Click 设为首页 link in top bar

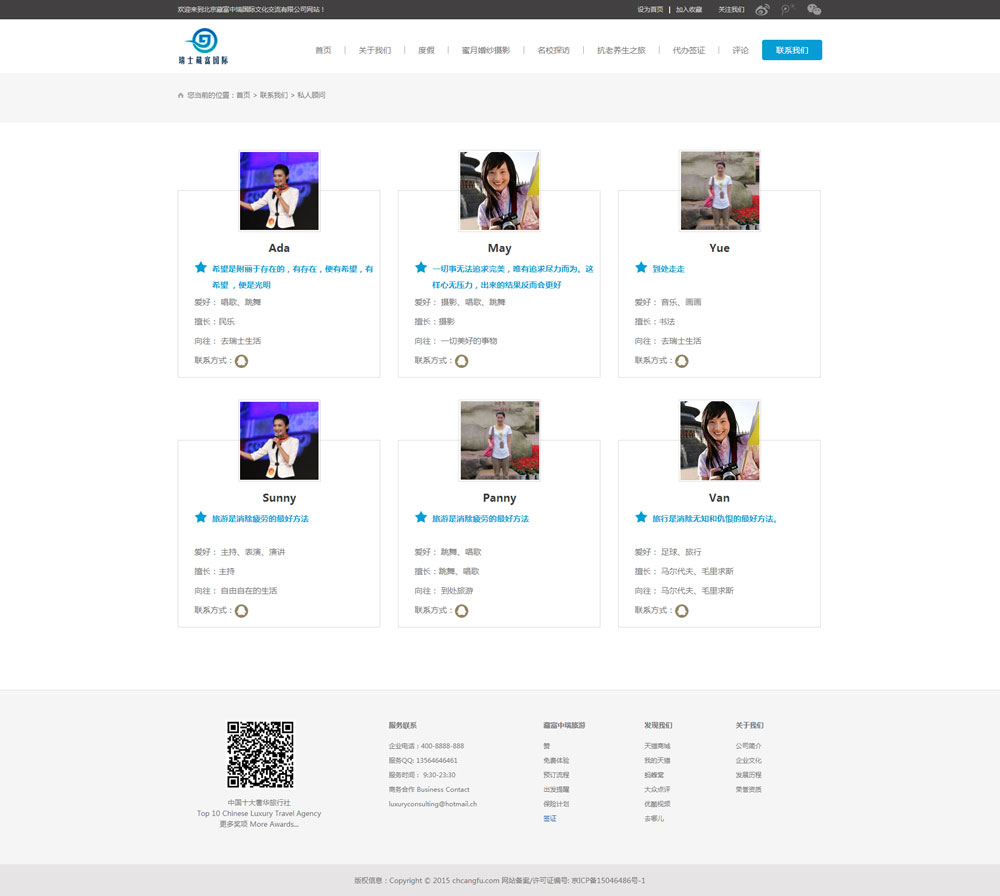click(x=650, y=10)
